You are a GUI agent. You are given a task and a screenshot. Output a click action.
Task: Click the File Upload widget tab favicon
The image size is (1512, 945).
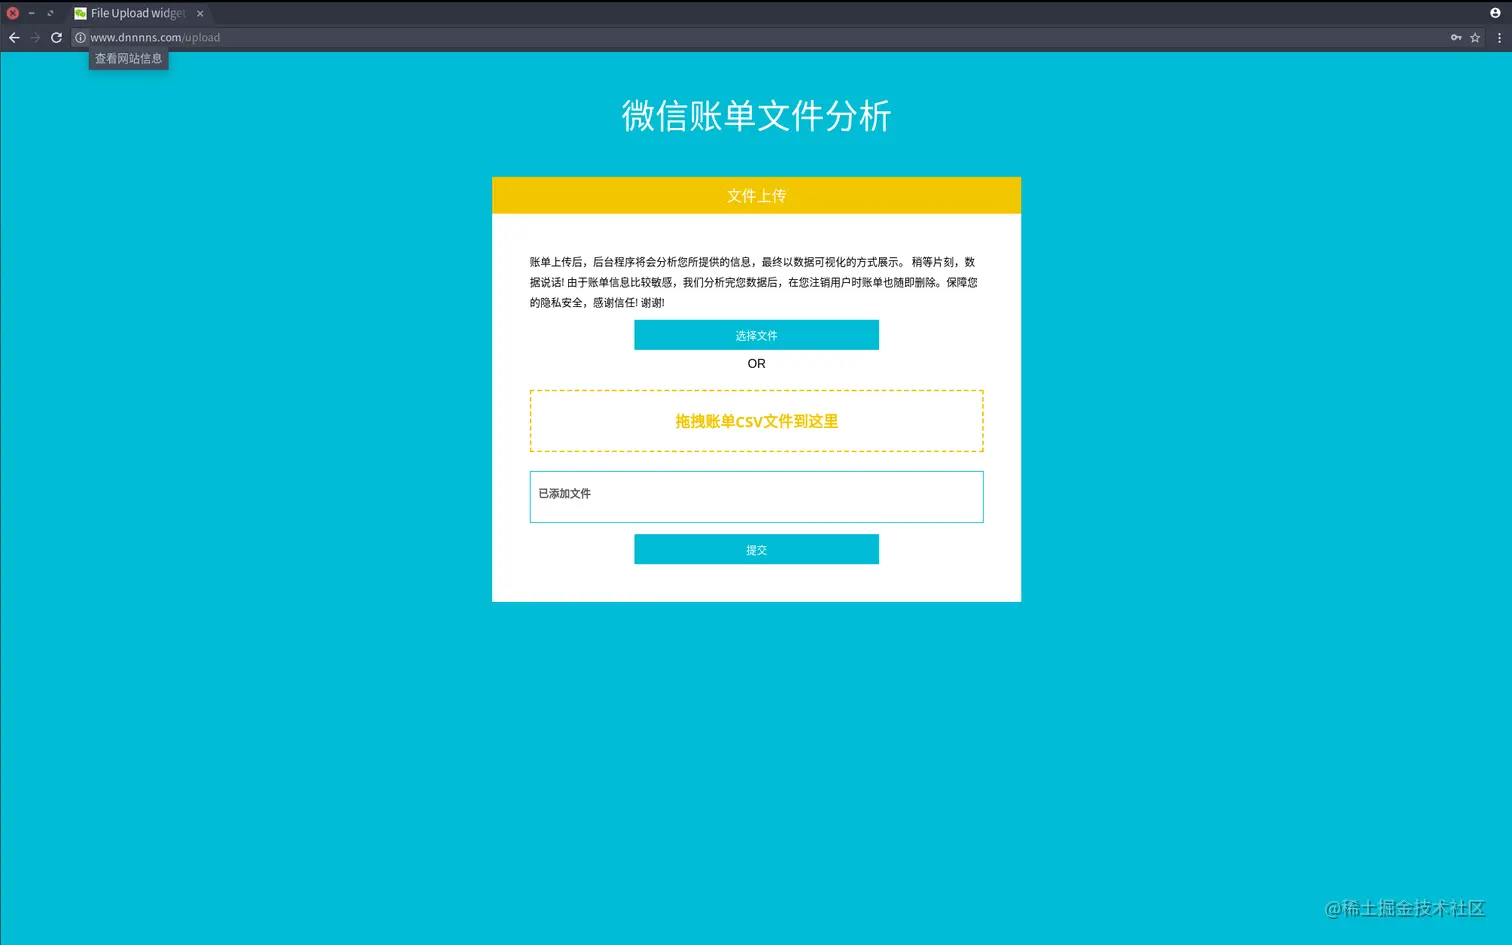pyautogui.click(x=80, y=13)
